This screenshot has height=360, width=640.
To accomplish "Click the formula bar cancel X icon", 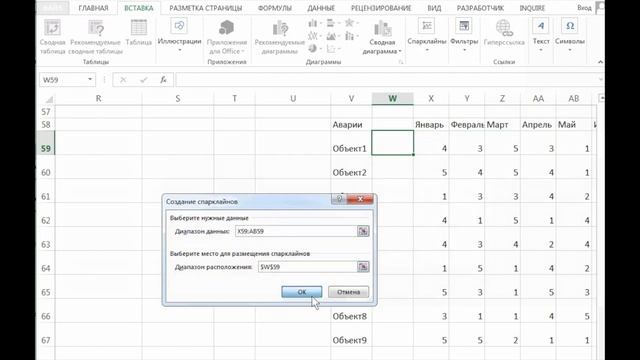I will 123,80.
